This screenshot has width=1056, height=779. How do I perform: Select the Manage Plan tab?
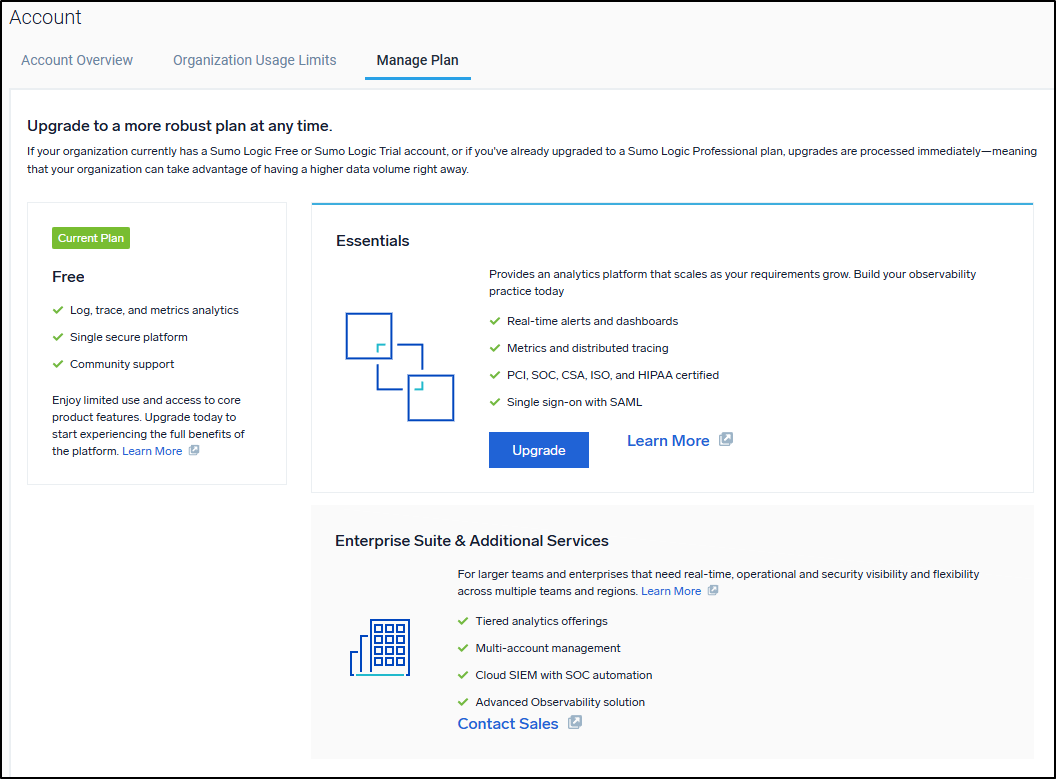(x=417, y=60)
